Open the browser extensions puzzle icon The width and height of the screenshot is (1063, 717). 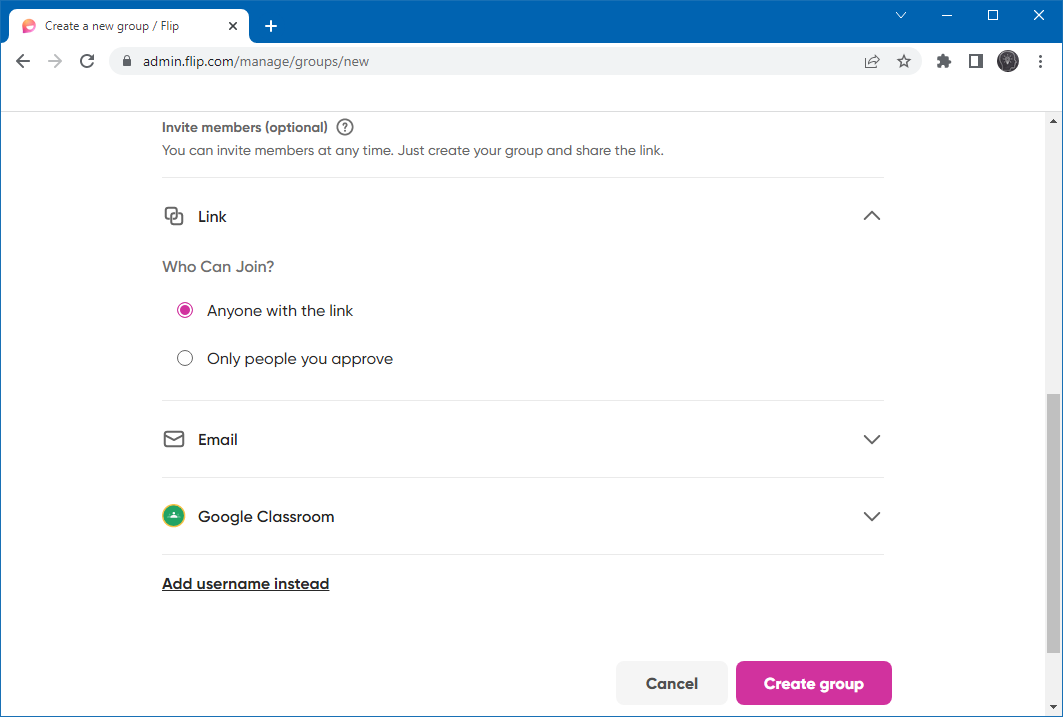click(943, 61)
